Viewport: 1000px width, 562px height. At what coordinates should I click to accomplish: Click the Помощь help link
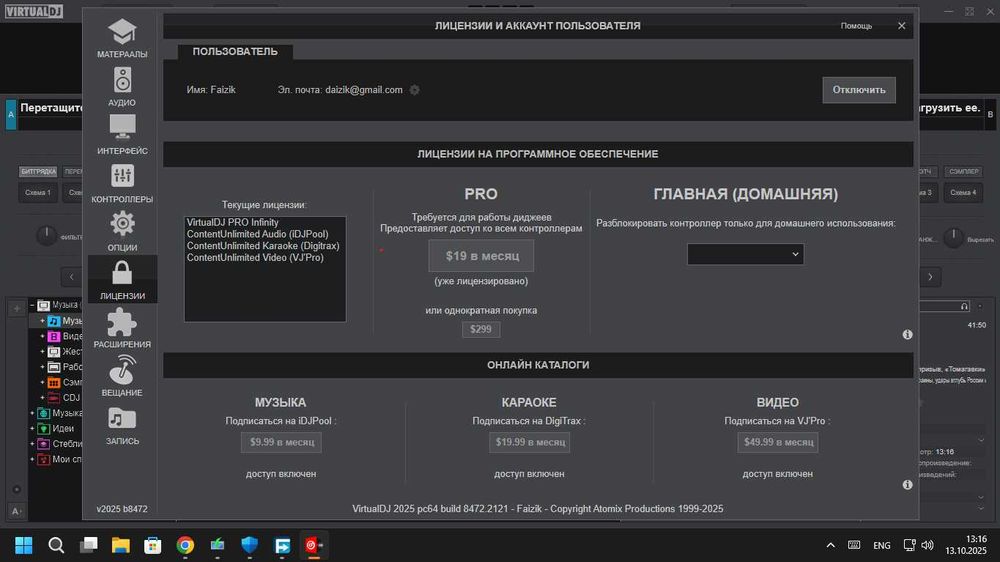pyautogui.click(x=856, y=26)
